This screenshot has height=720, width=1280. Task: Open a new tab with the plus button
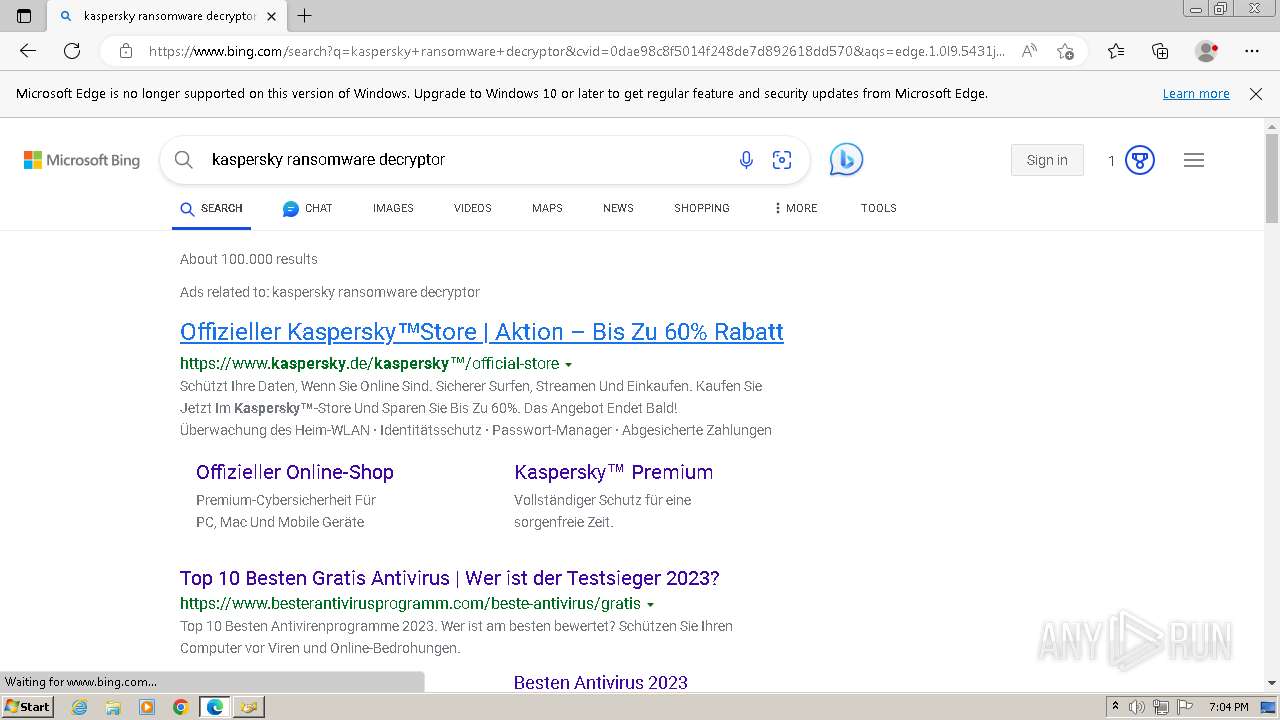pos(305,16)
